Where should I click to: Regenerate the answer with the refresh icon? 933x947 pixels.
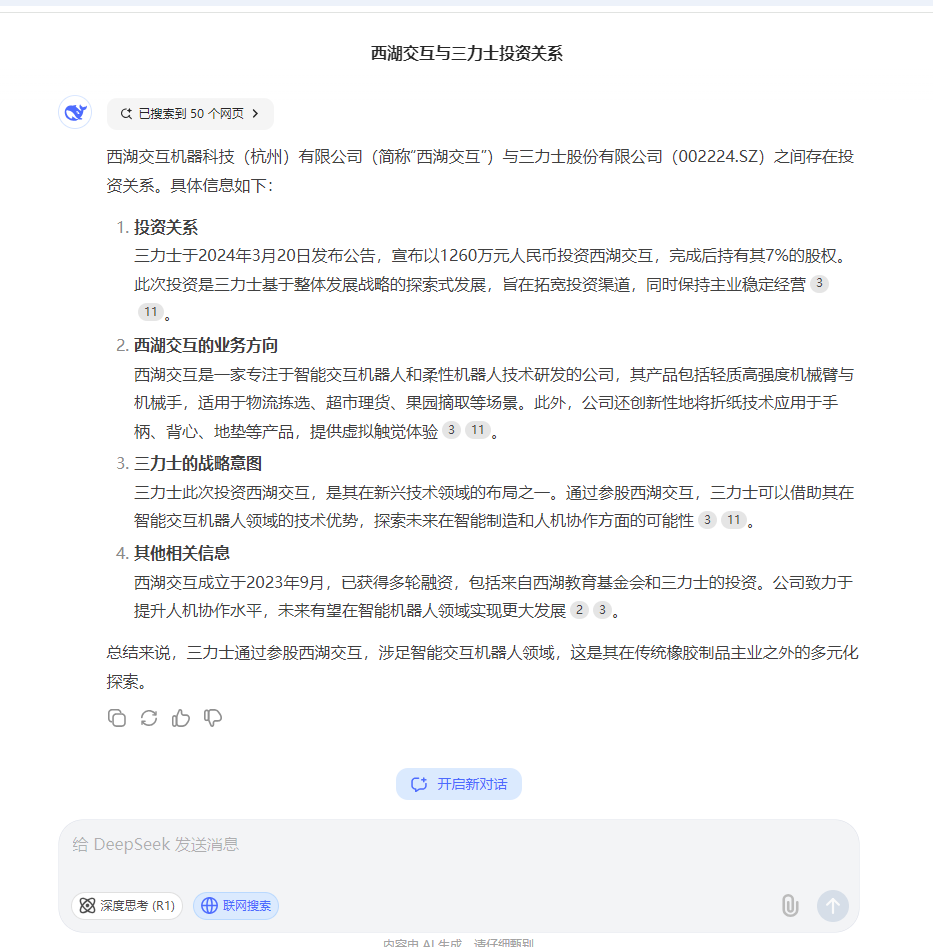point(149,718)
